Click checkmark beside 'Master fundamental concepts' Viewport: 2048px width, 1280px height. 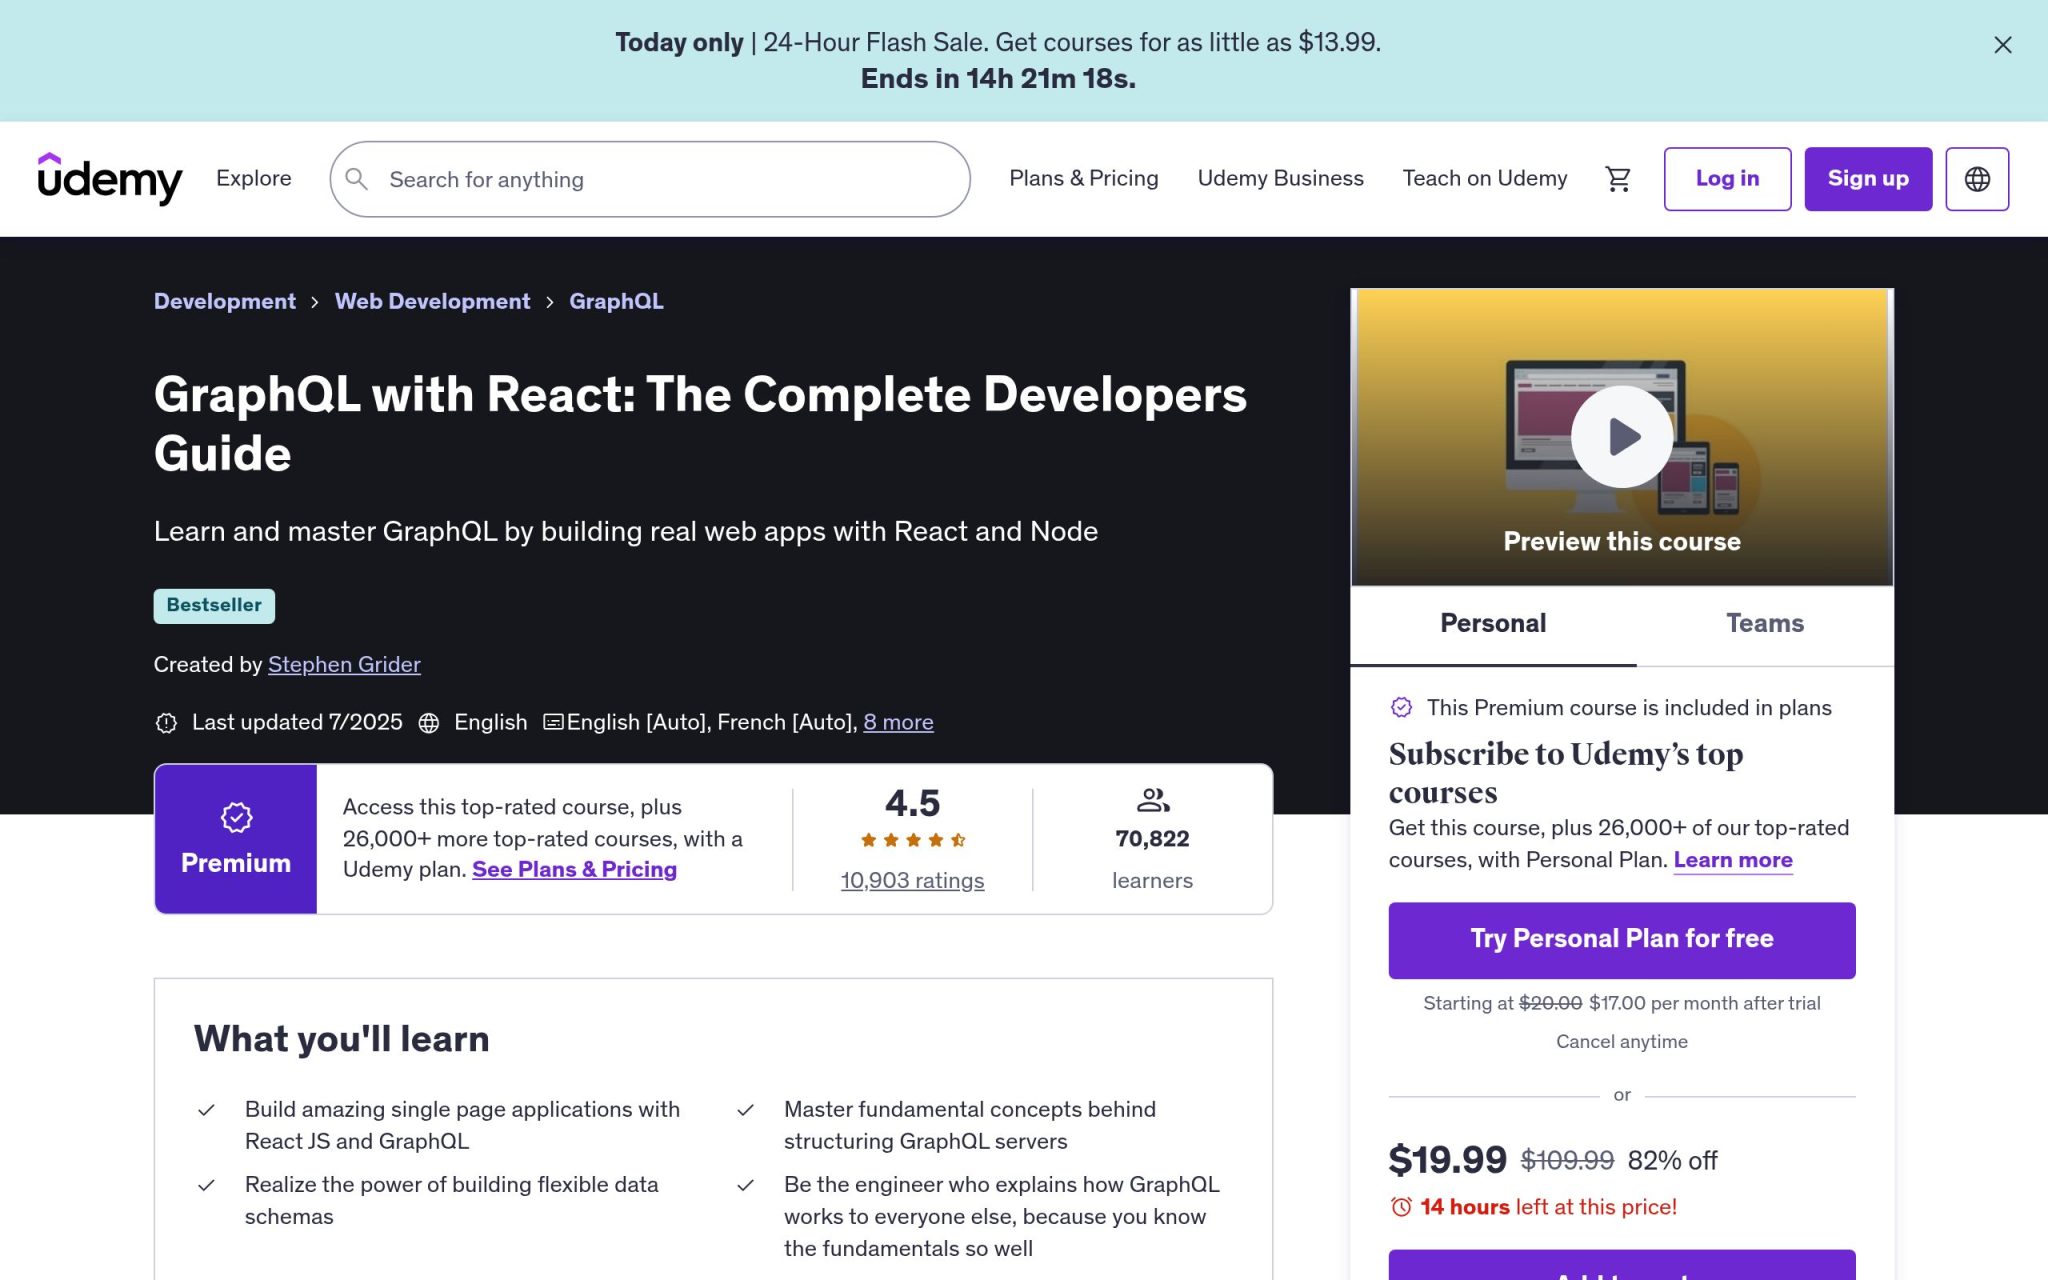[x=746, y=1110]
